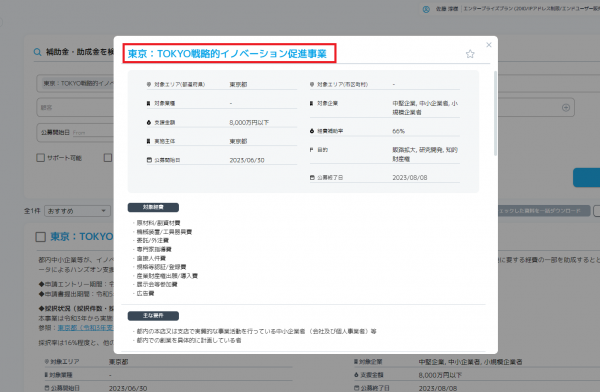The width and height of the screenshot is (600, 392).
Task: Click the money bag icon beside 支援金額 in dialog
Action: 149,122
